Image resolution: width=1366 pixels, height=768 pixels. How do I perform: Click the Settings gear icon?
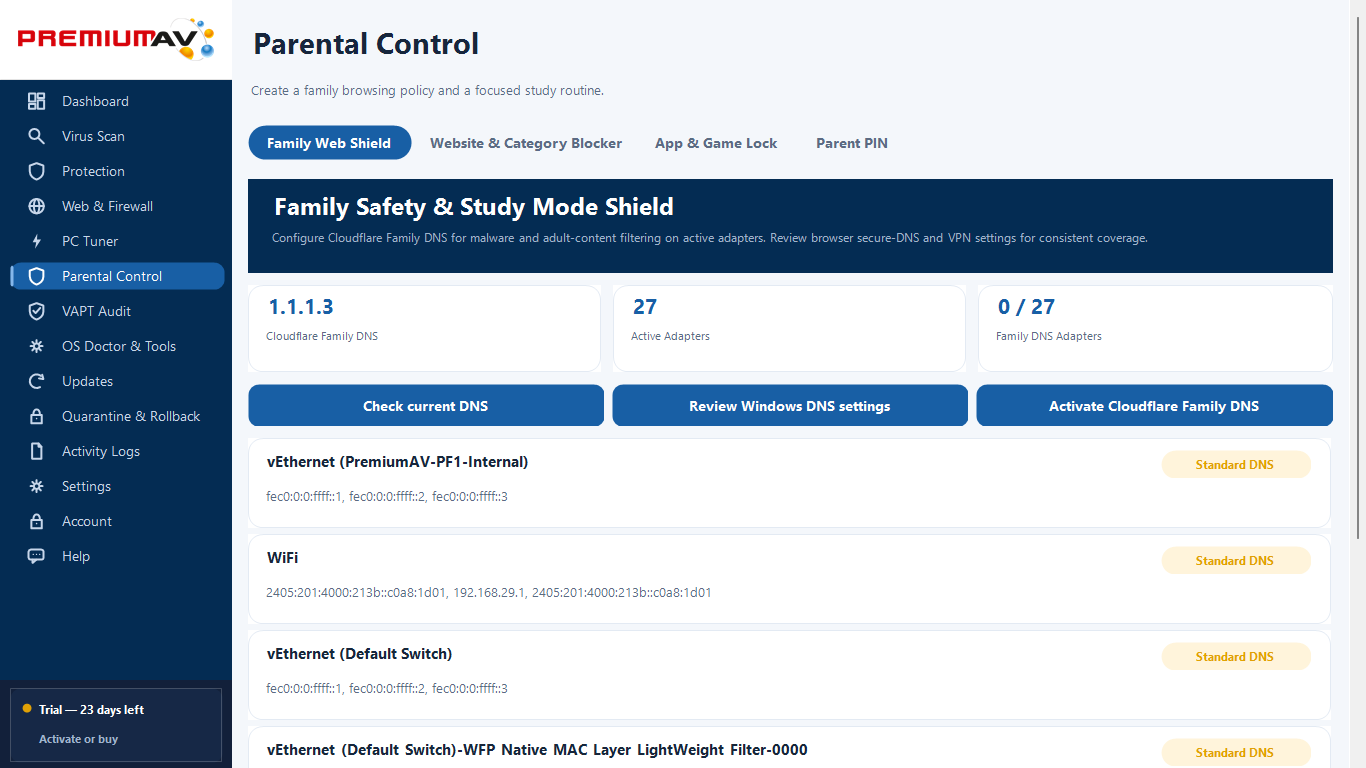tap(37, 486)
